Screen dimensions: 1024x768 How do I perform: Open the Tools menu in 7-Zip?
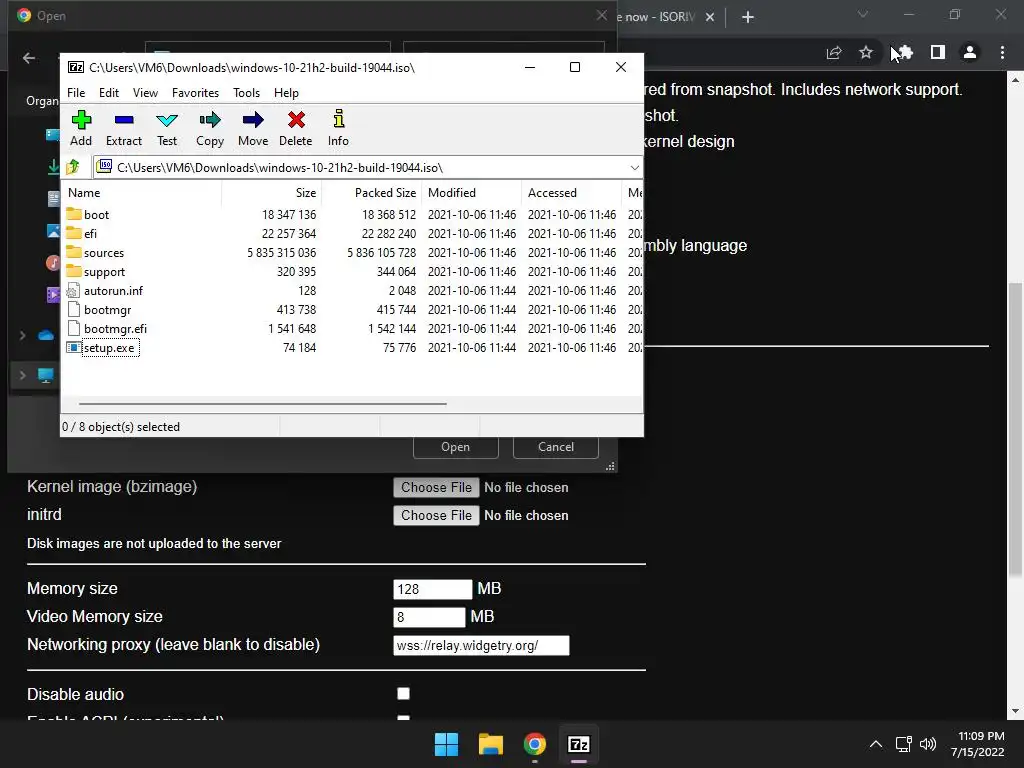(246, 93)
